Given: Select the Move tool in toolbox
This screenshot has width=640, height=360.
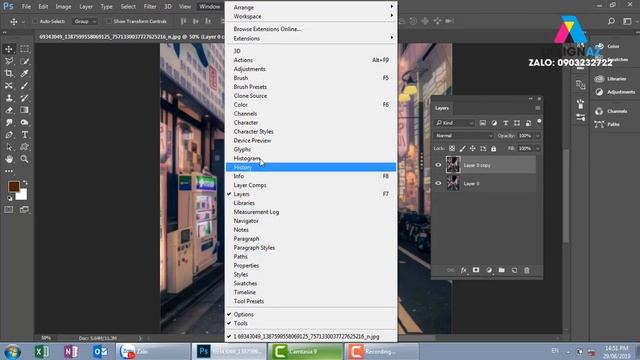Looking at the screenshot, I should point(9,49).
